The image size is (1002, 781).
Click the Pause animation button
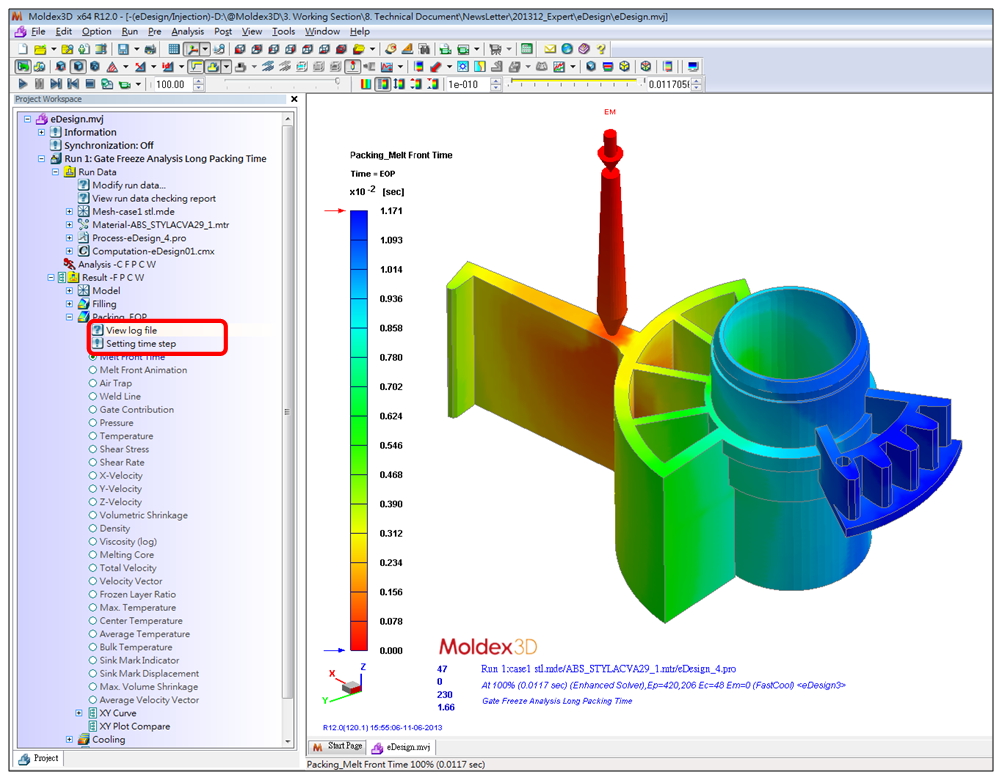(40, 84)
